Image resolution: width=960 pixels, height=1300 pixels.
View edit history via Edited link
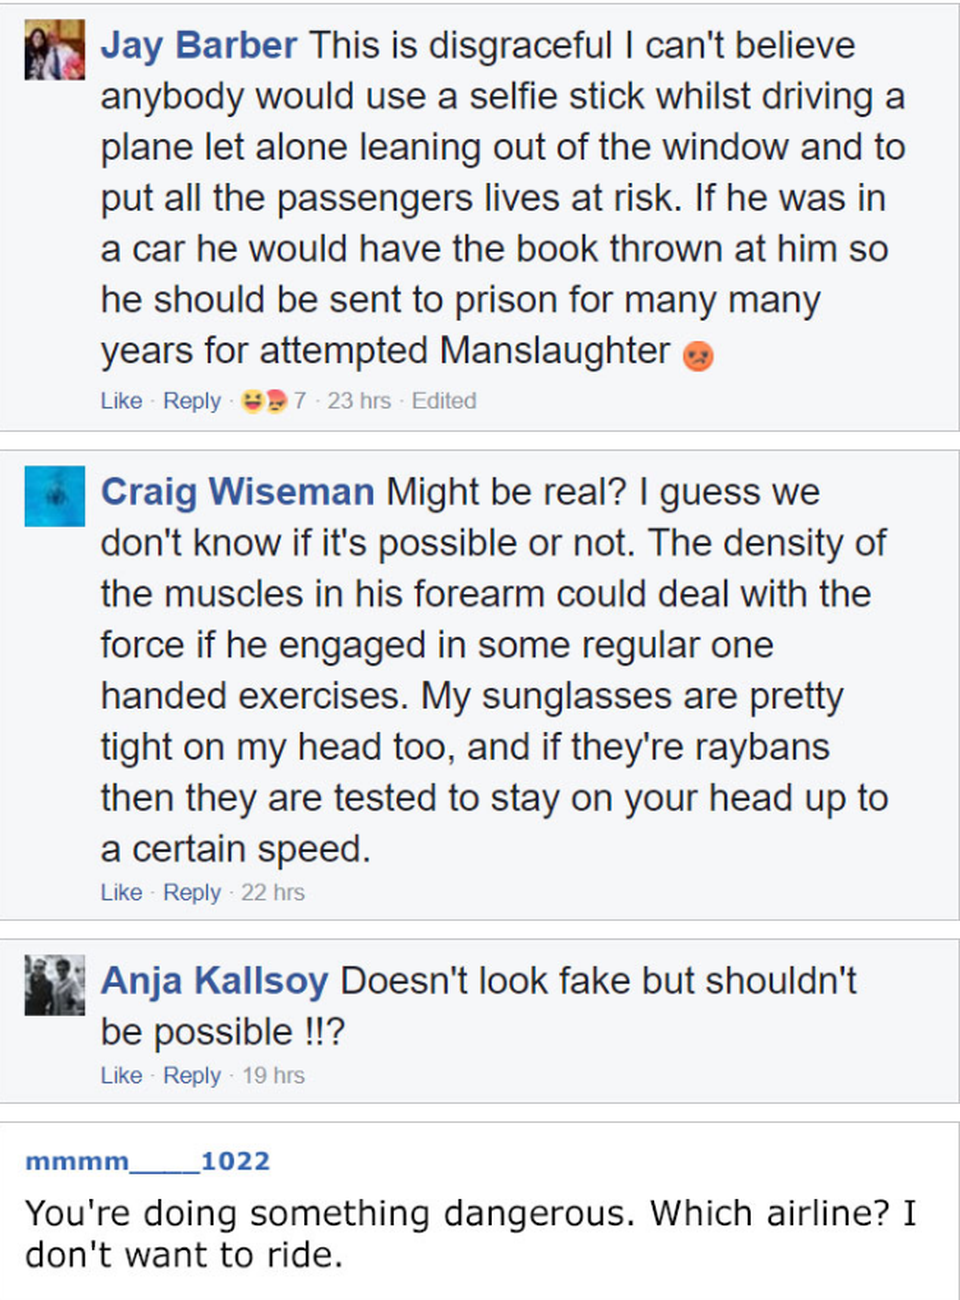click(444, 401)
